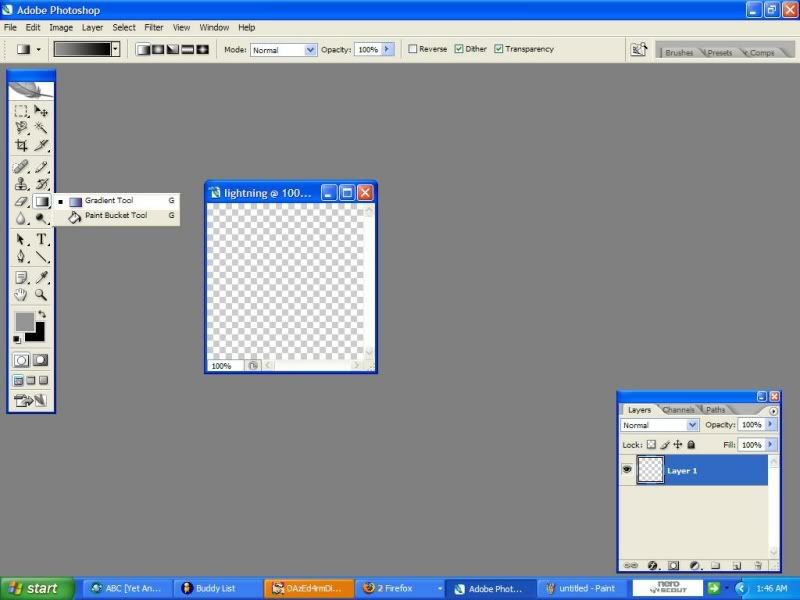Reset to default foreground/background colors
The height and width of the screenshot is (600, 800).
tap(17, 339)
